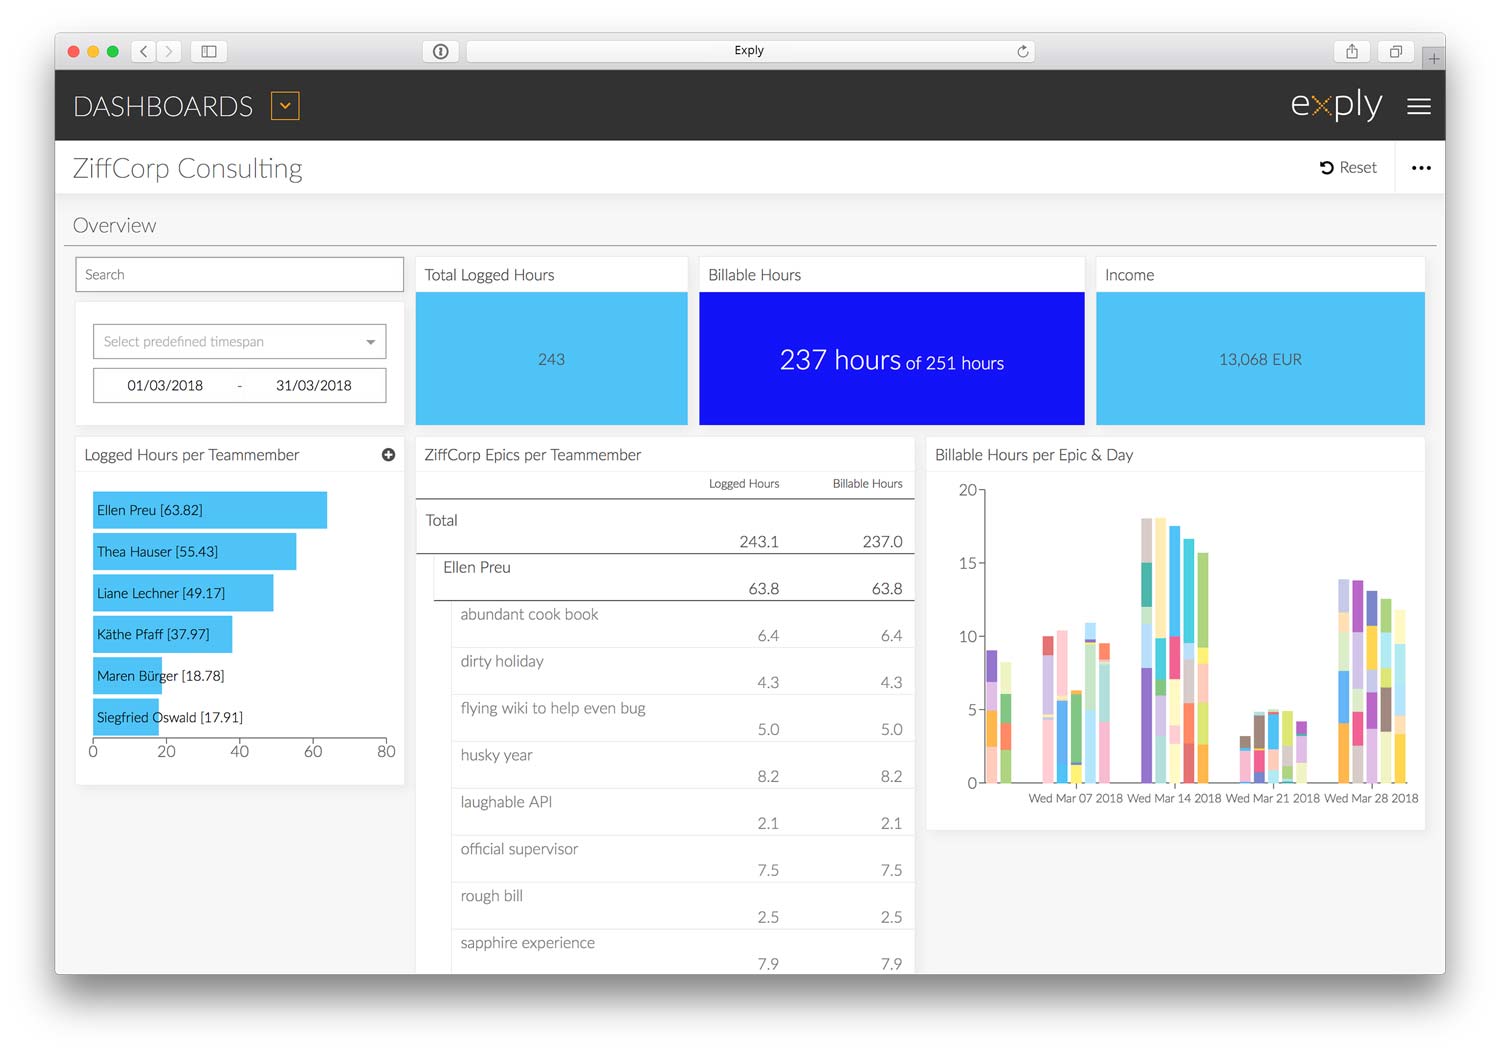The width and height of the screenshot is (1500, 1054).
Task: Open the Dashboards dropdown chevron
Action: coord(285,106)
